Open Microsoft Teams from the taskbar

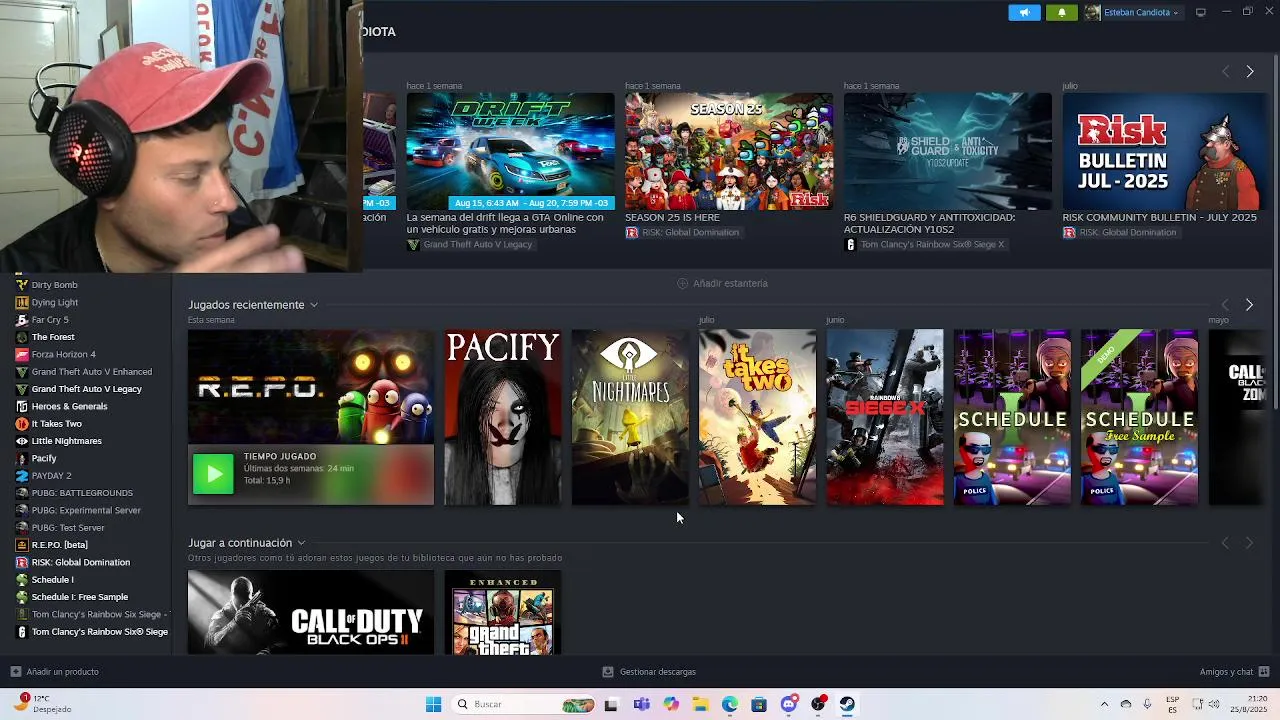(x=641, y=704)
